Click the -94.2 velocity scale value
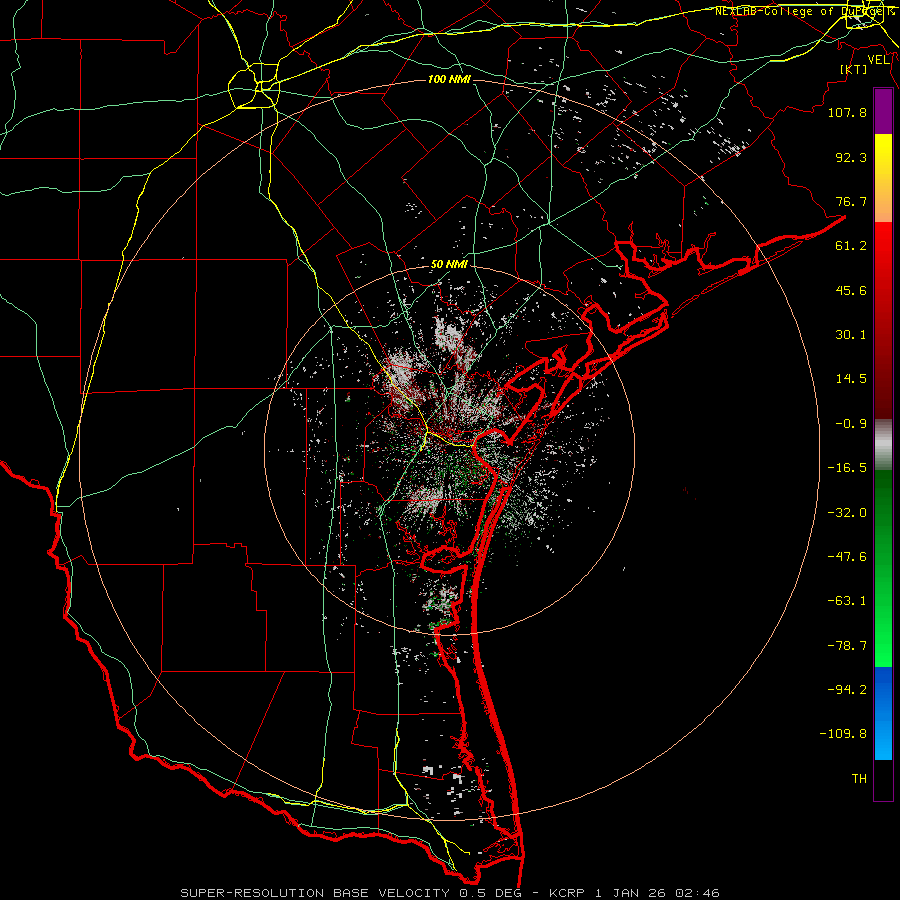The image size is (900, 900). click(847, 690)
